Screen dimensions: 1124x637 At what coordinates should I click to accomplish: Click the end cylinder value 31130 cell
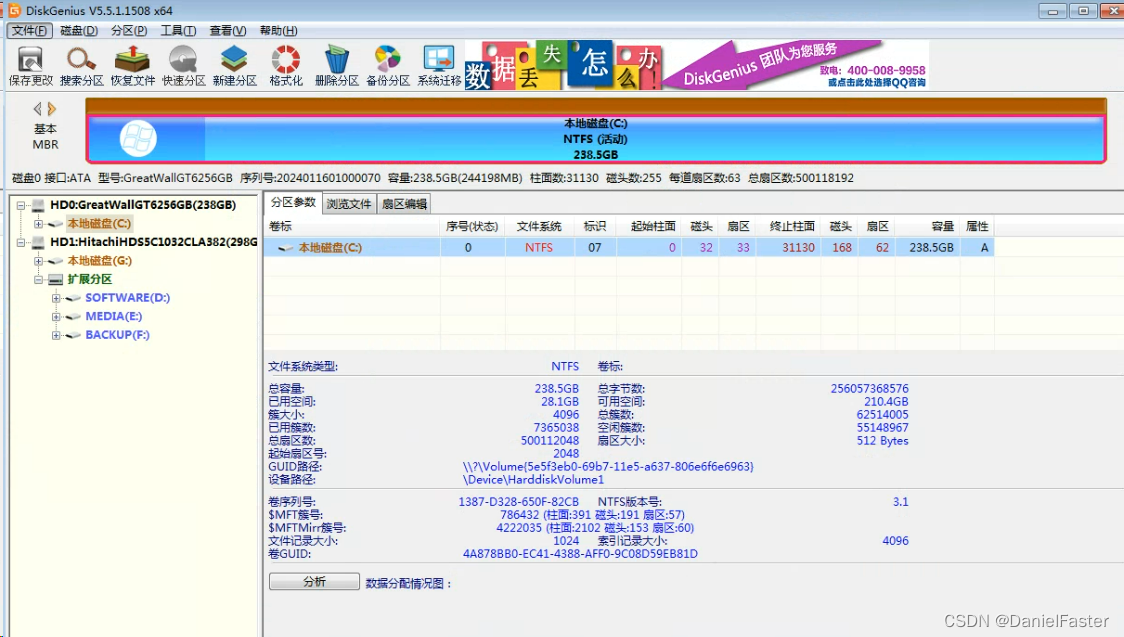click(x=791, y=248)
